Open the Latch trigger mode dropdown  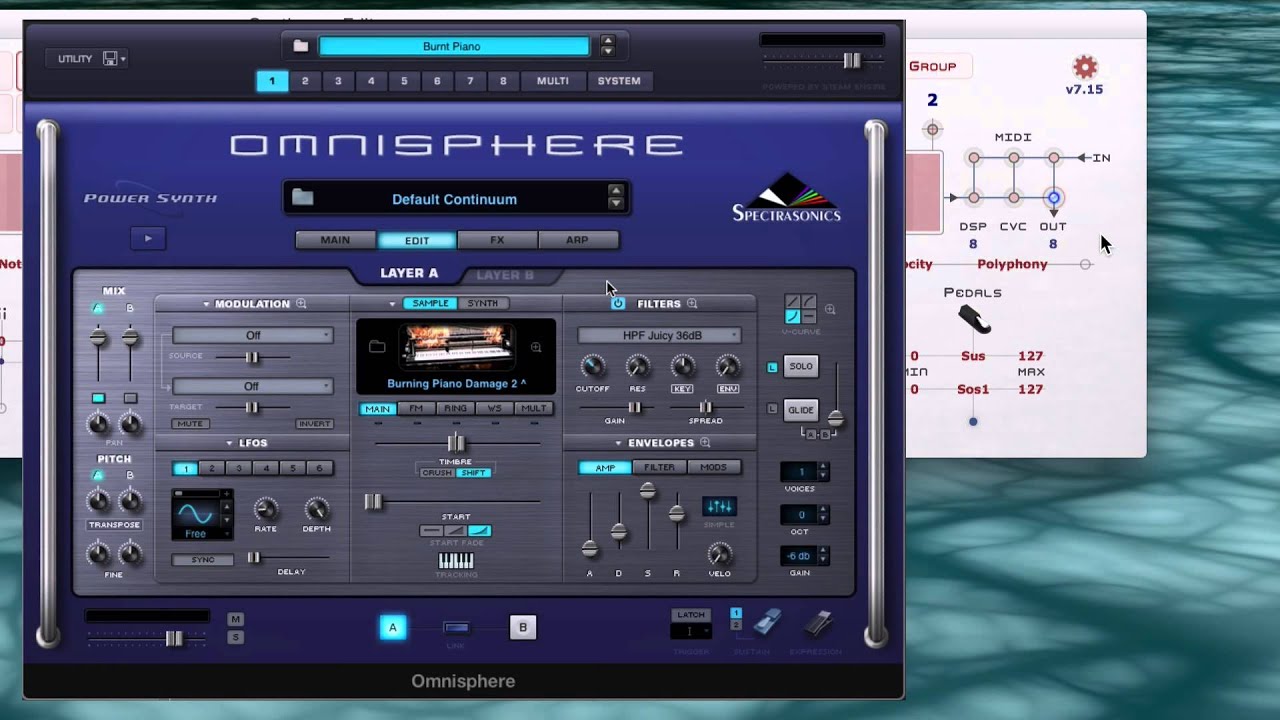[x=690, y=631]
